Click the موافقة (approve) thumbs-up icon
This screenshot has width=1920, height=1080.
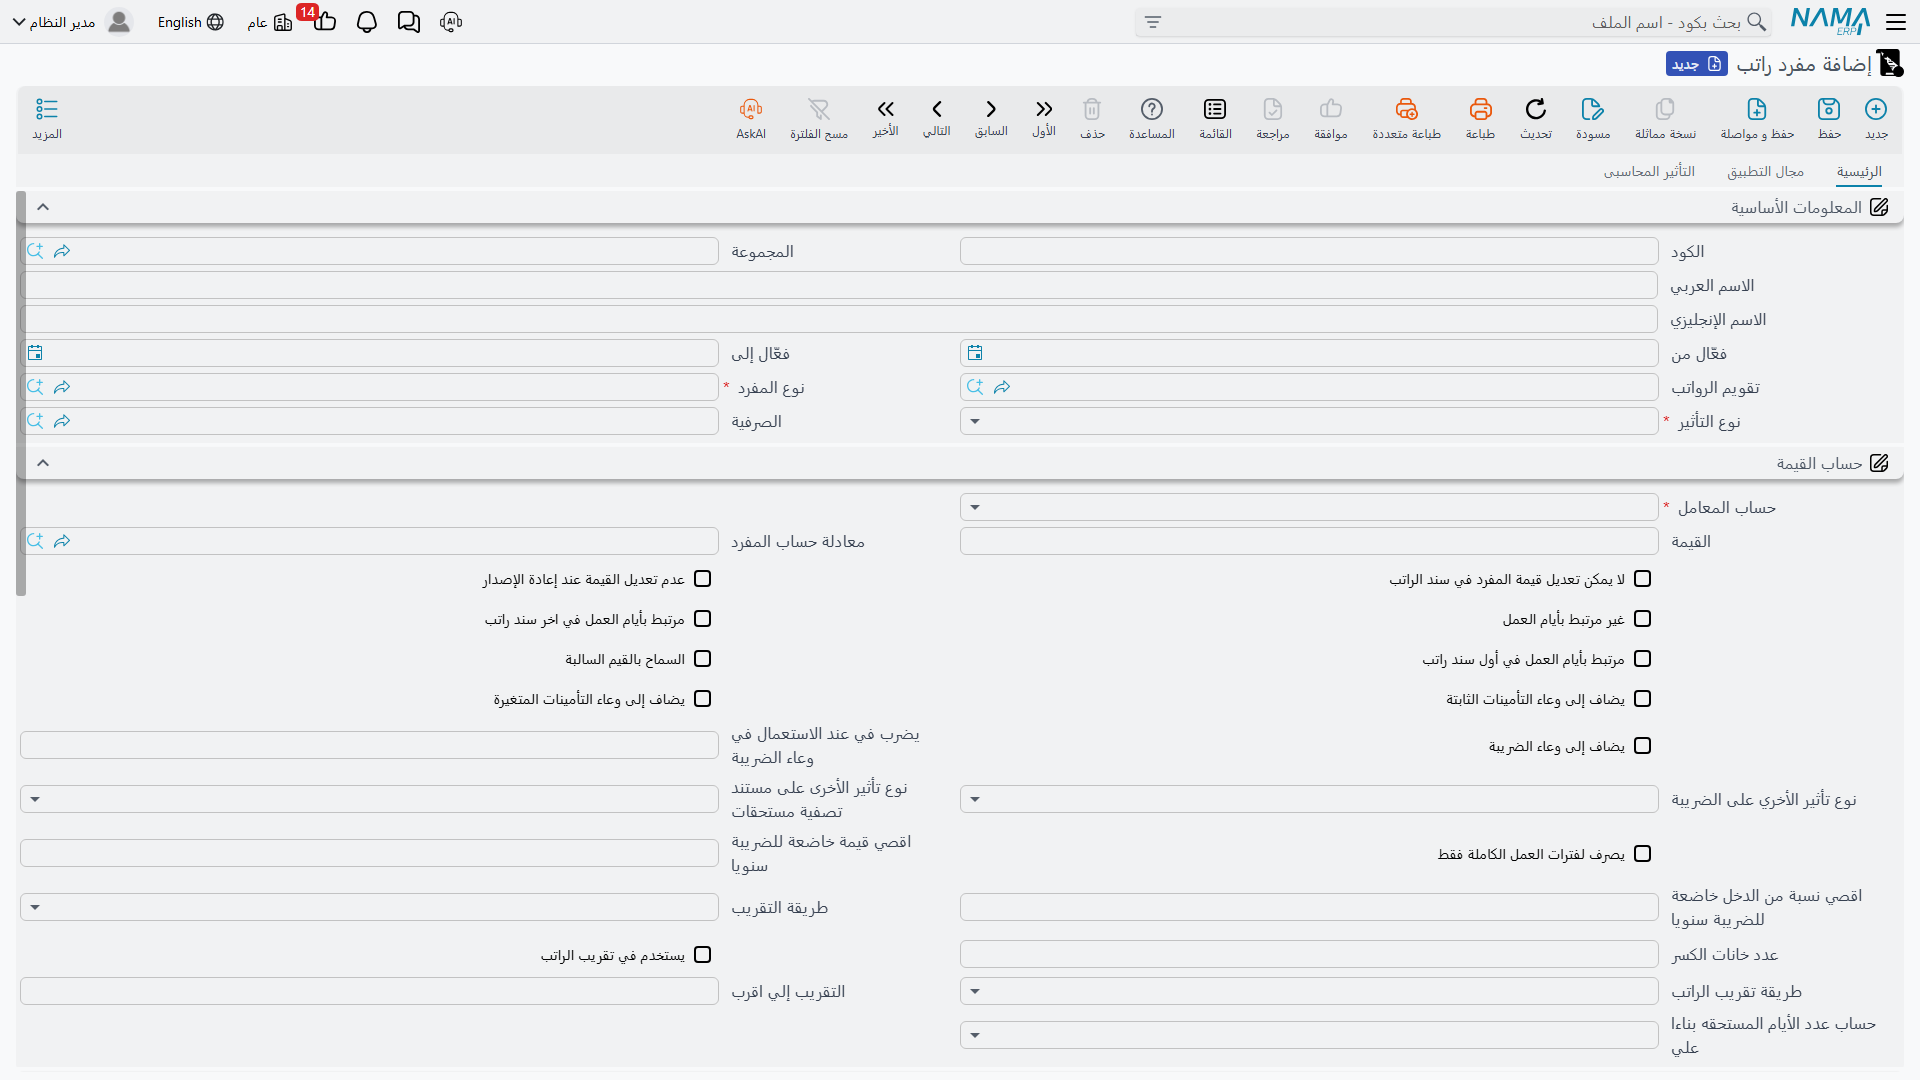coord(1331,109)
